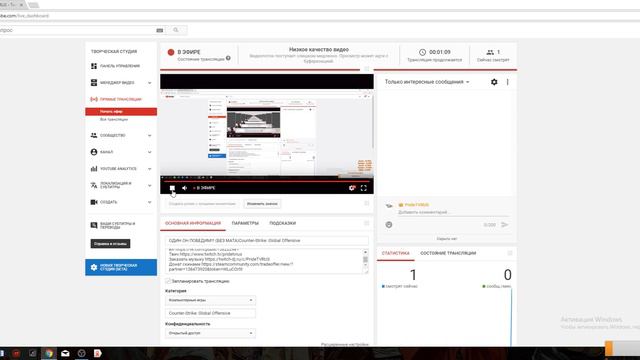Click the Локализация и субтитры translate icon
The image size is (640, 360).
point(94,185)
